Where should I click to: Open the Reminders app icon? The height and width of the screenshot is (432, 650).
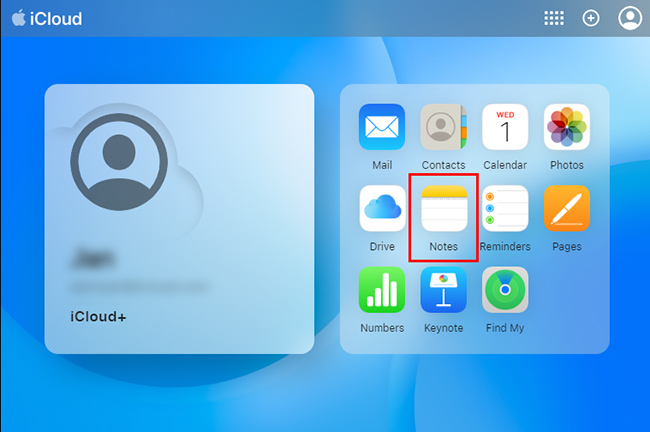click(x=505, y=208)
